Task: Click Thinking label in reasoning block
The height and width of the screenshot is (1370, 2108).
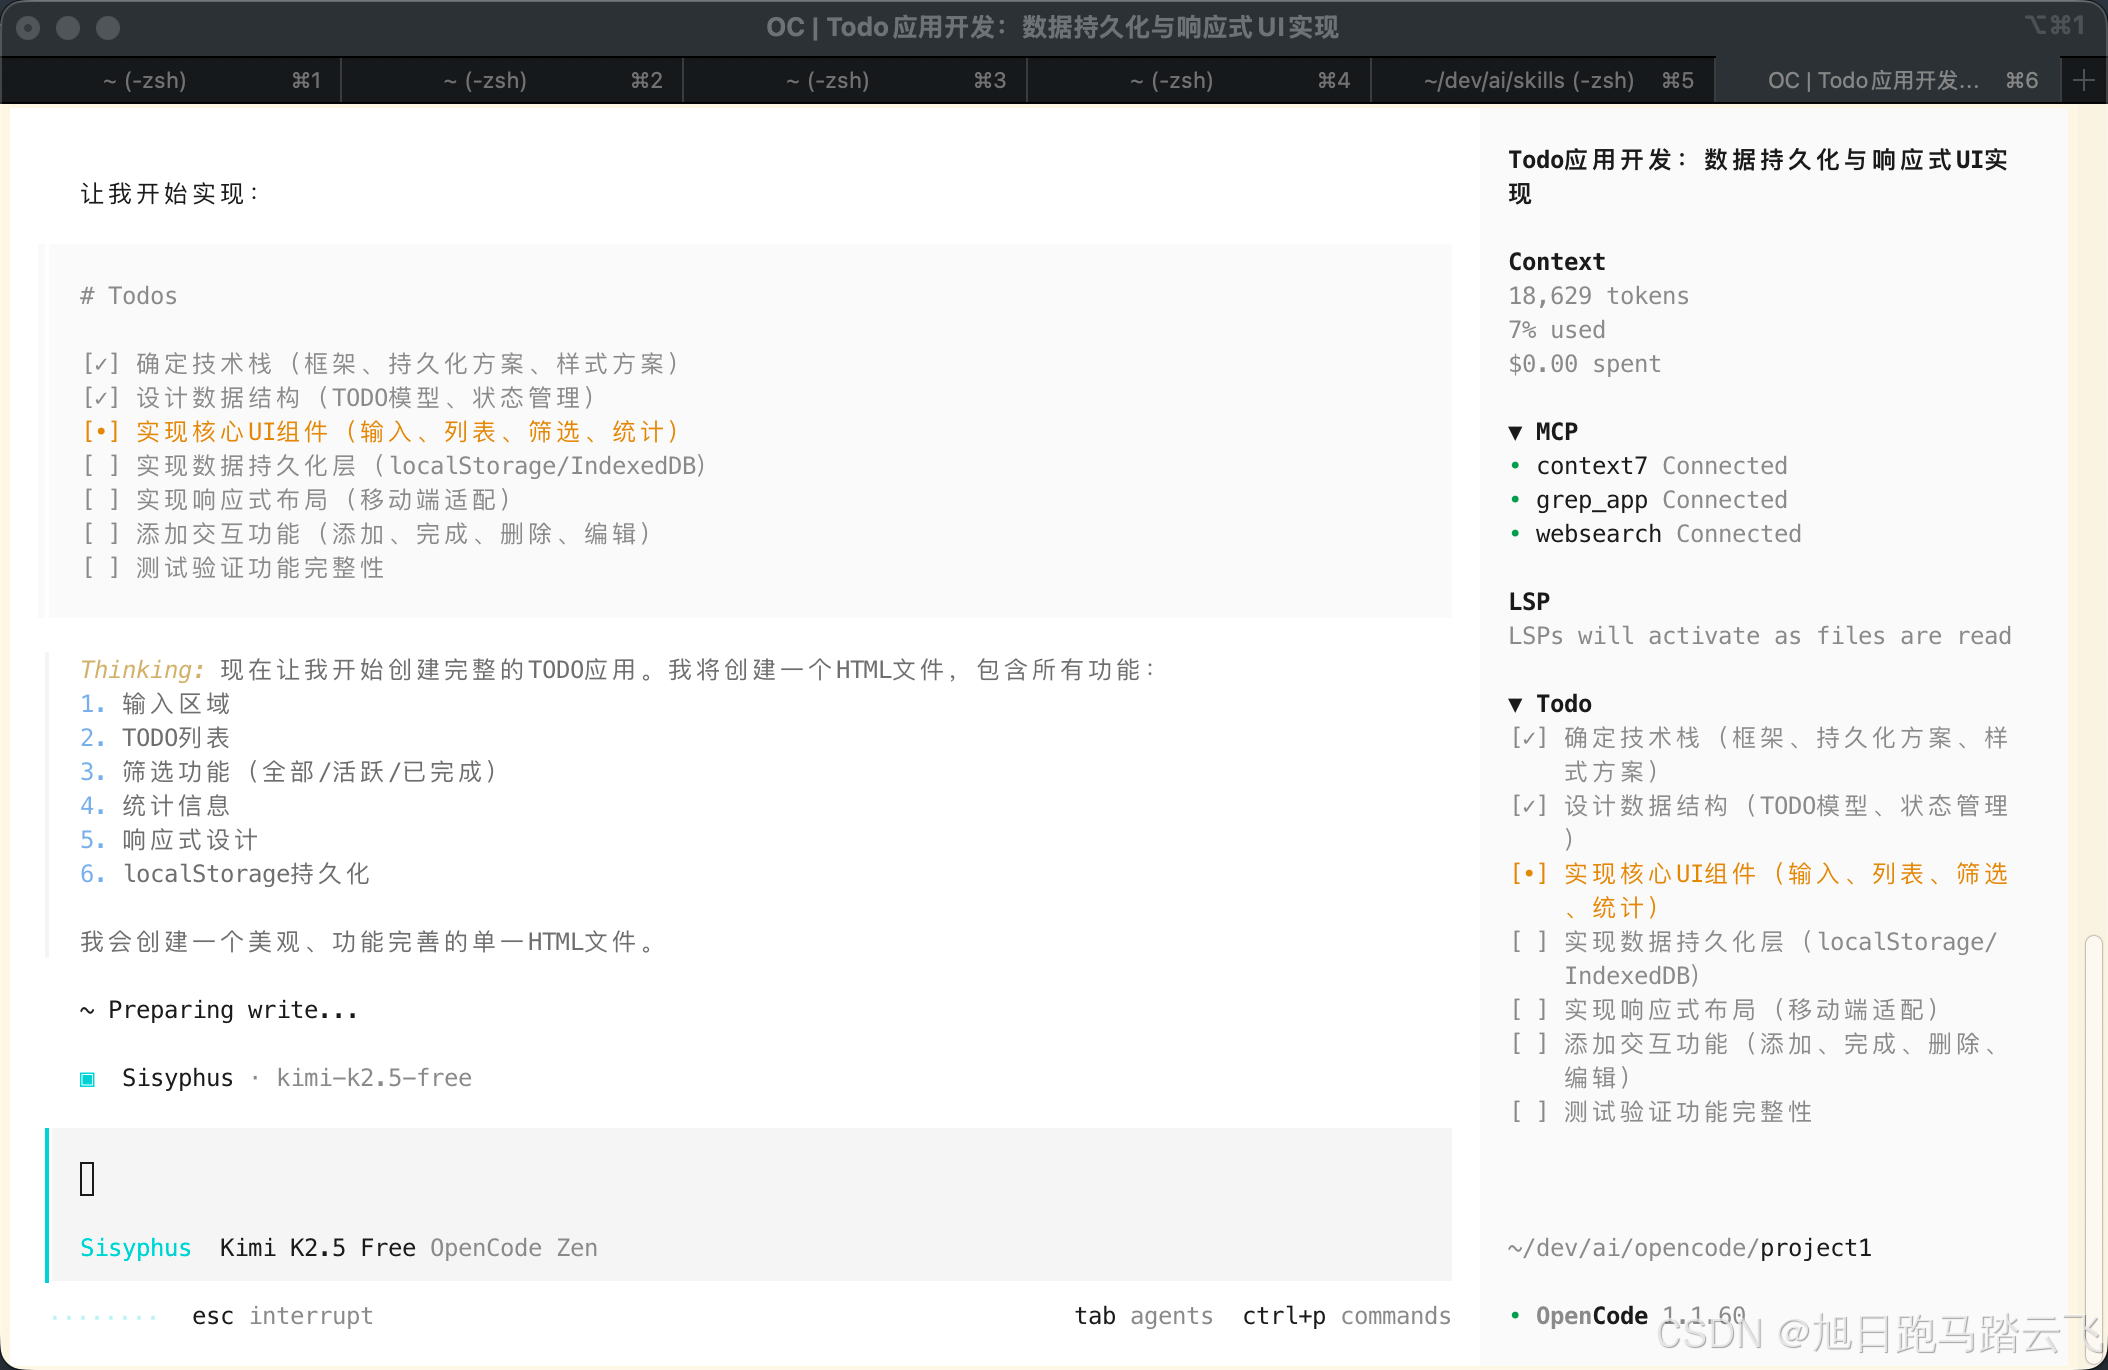Action: pyautogui.click(x=142, y=669)
